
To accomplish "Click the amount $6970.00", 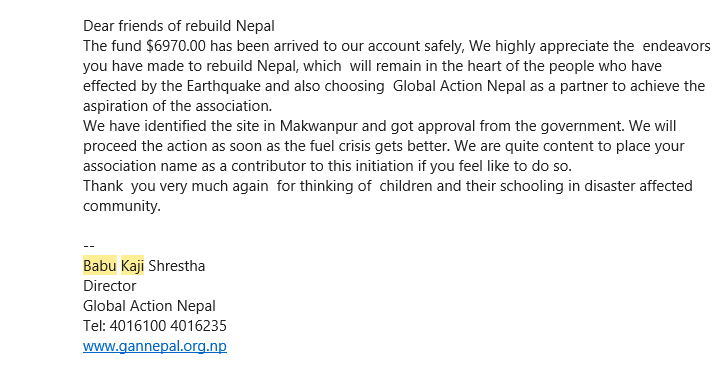I will click(176, 46).
